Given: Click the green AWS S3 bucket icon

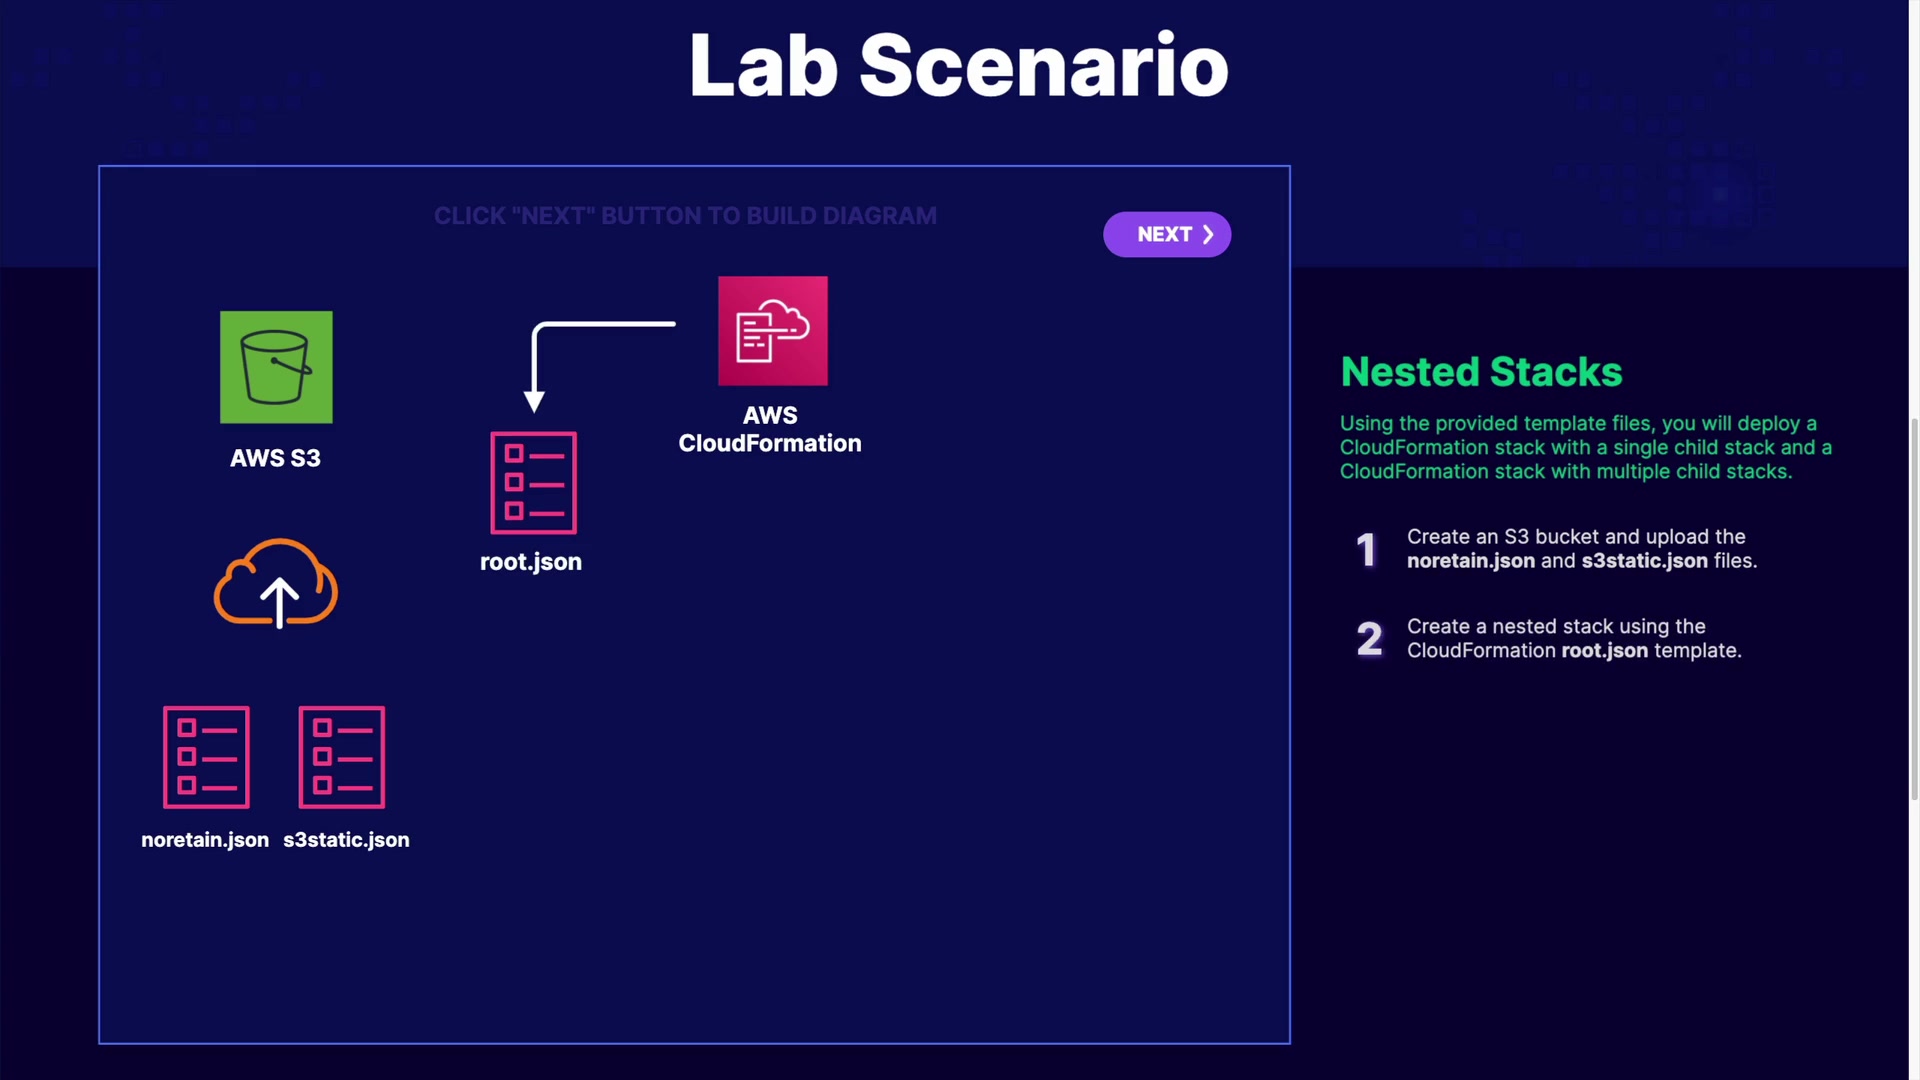Looking at the screenshot, I should (276, 367).
